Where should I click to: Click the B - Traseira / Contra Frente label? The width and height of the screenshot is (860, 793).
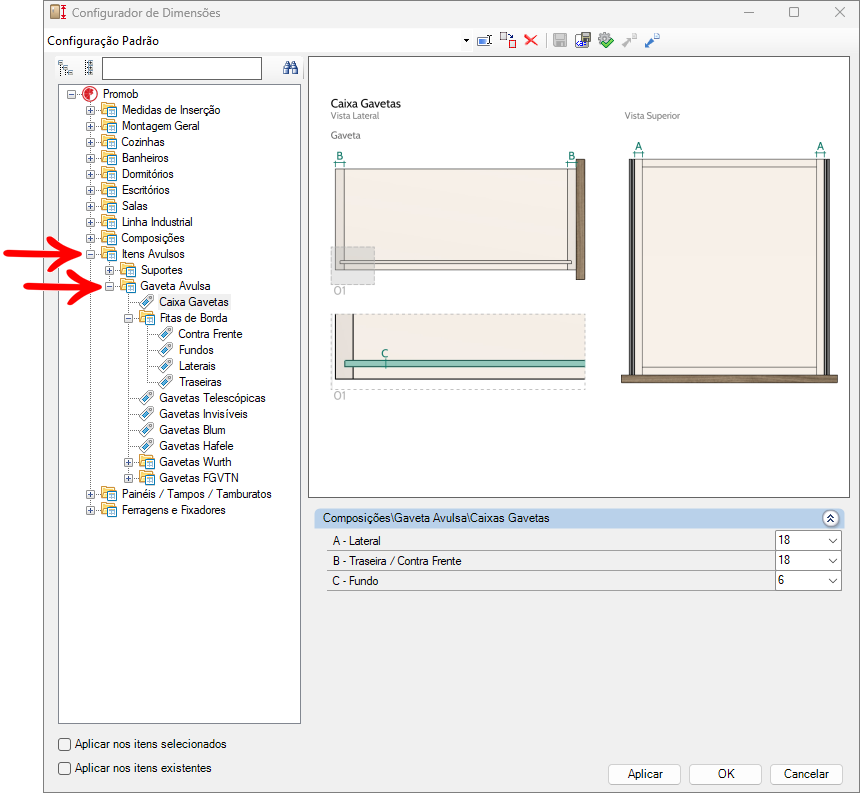coord(397,561)
